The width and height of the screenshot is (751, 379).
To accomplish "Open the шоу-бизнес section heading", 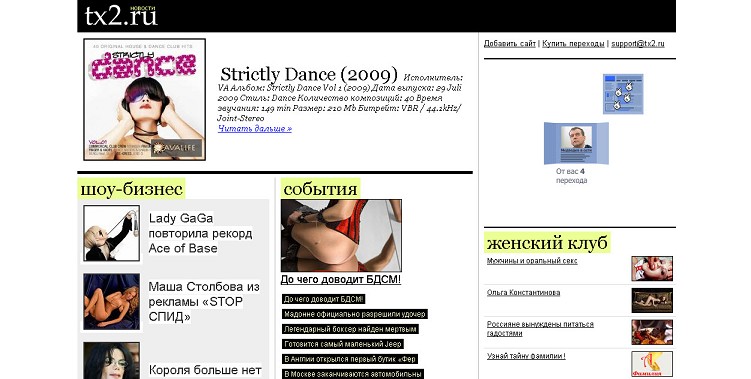I will tap(131, 188).
